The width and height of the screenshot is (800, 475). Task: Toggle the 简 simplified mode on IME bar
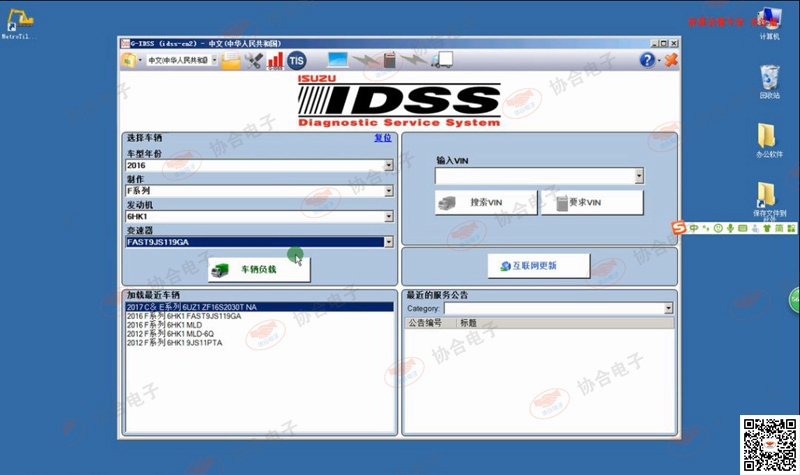[x=779, y=228]
